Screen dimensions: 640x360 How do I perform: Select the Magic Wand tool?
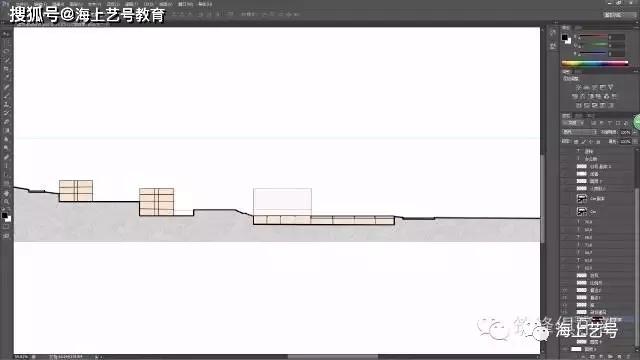pyautogui.click(x=6, y=60)
